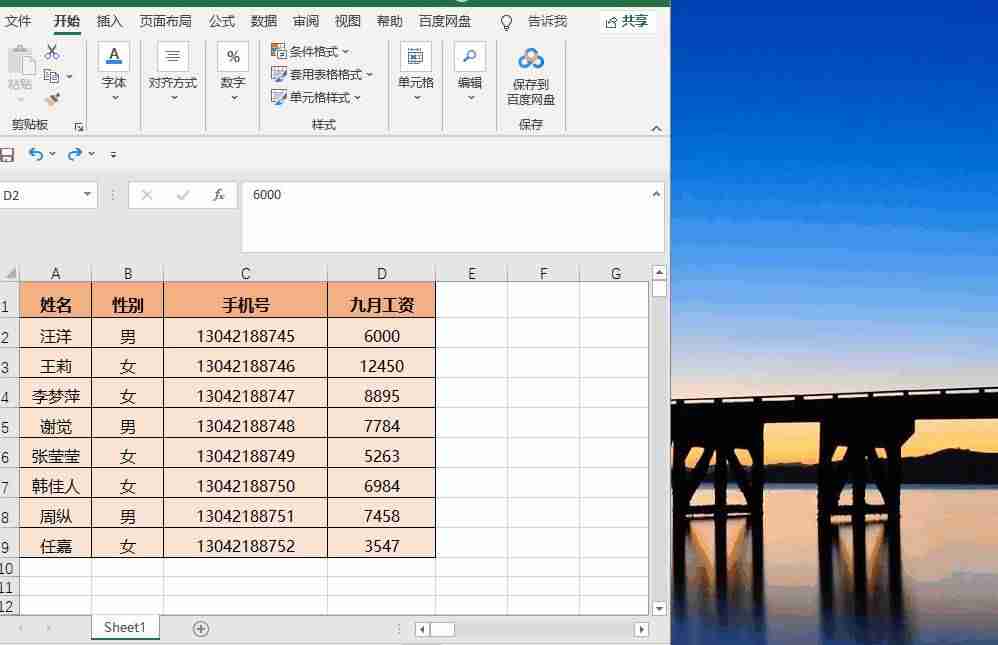Viewport: 998px width, 645px height.
Task: Open 套用表格格式 table format dropdown
Action: pyautogui.click(x=321, y=74)
